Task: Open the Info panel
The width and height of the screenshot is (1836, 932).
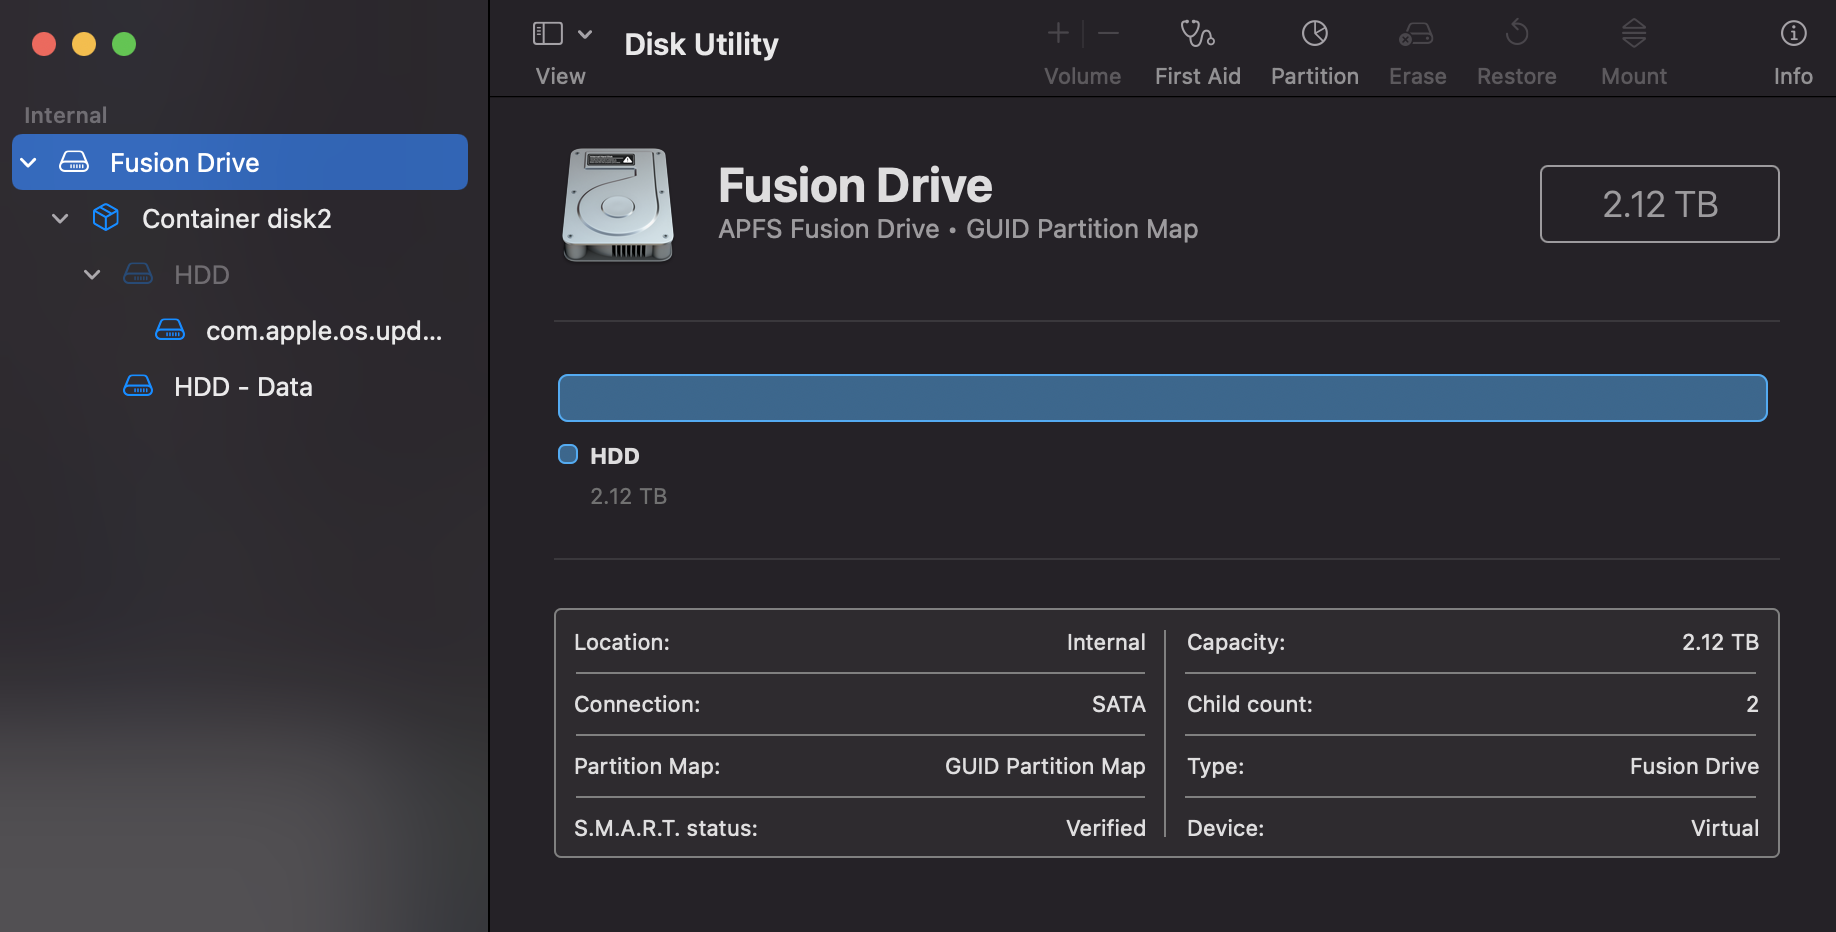Action: (x=1793, y=35)
